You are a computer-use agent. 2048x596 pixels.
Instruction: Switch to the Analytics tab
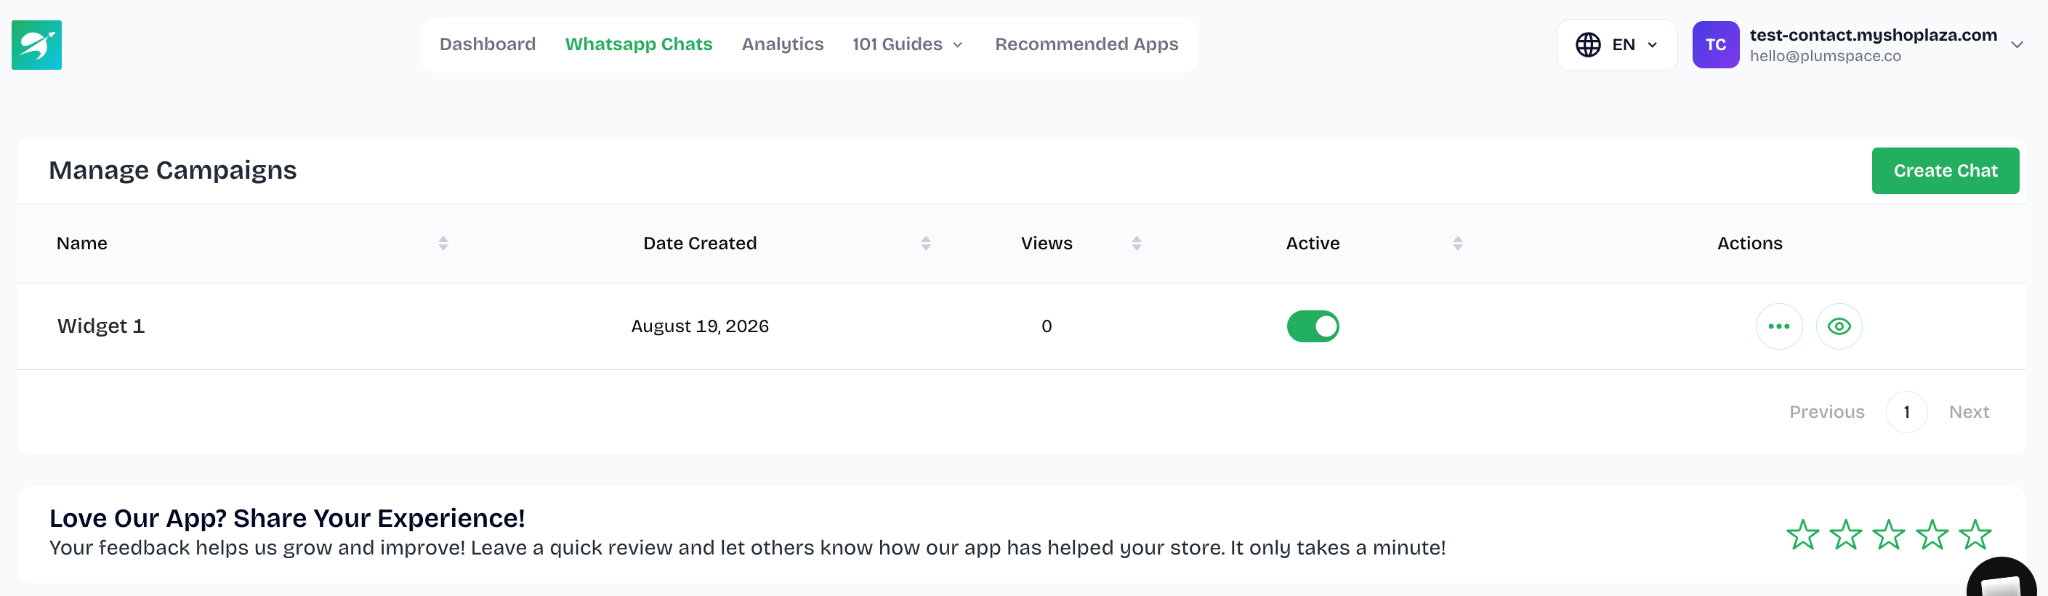tap(783, 44)
